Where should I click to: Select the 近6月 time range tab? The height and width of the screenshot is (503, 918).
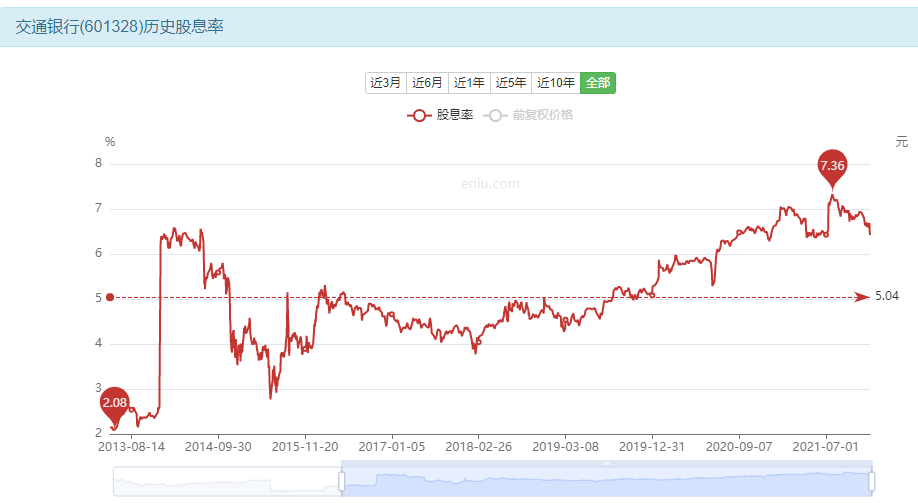click(x=427, y=83)
